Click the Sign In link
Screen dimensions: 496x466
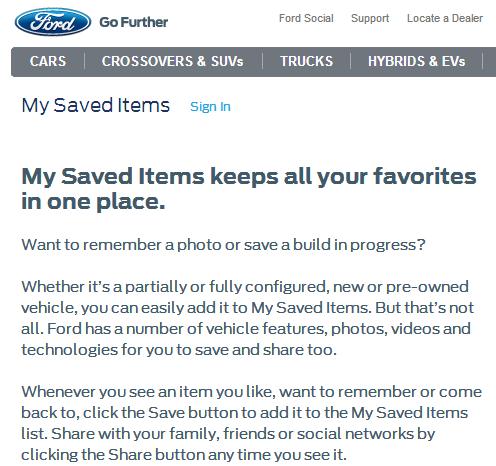click(210, 107)
